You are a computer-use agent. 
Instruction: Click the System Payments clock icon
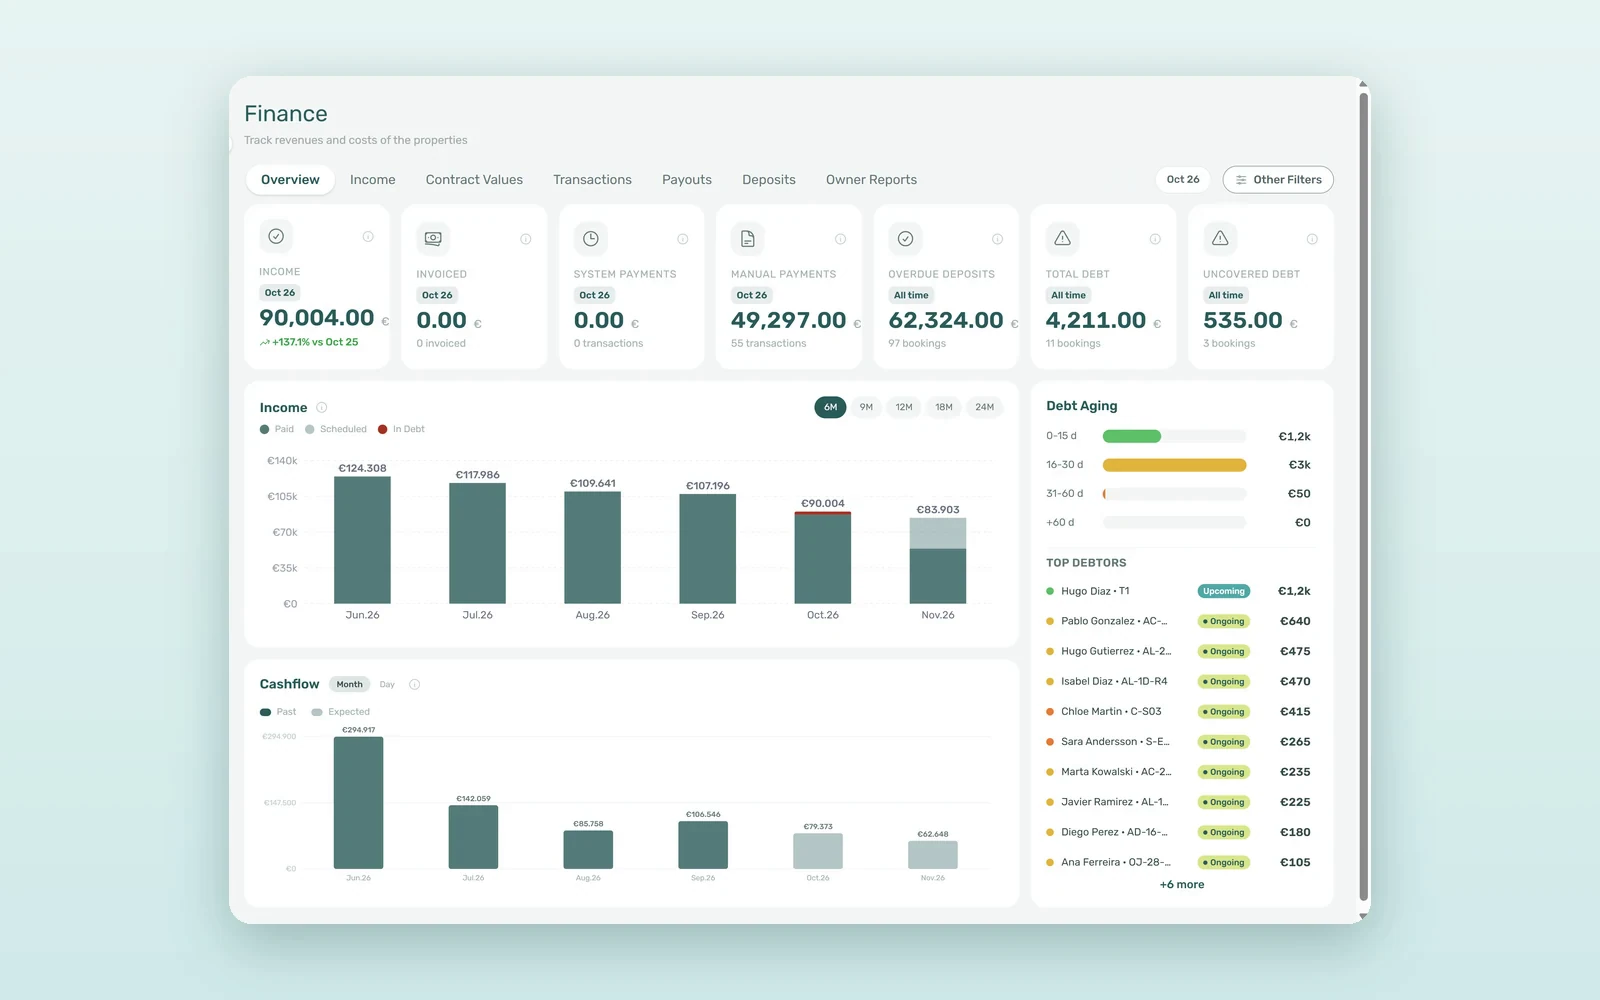tap(591, 238)
